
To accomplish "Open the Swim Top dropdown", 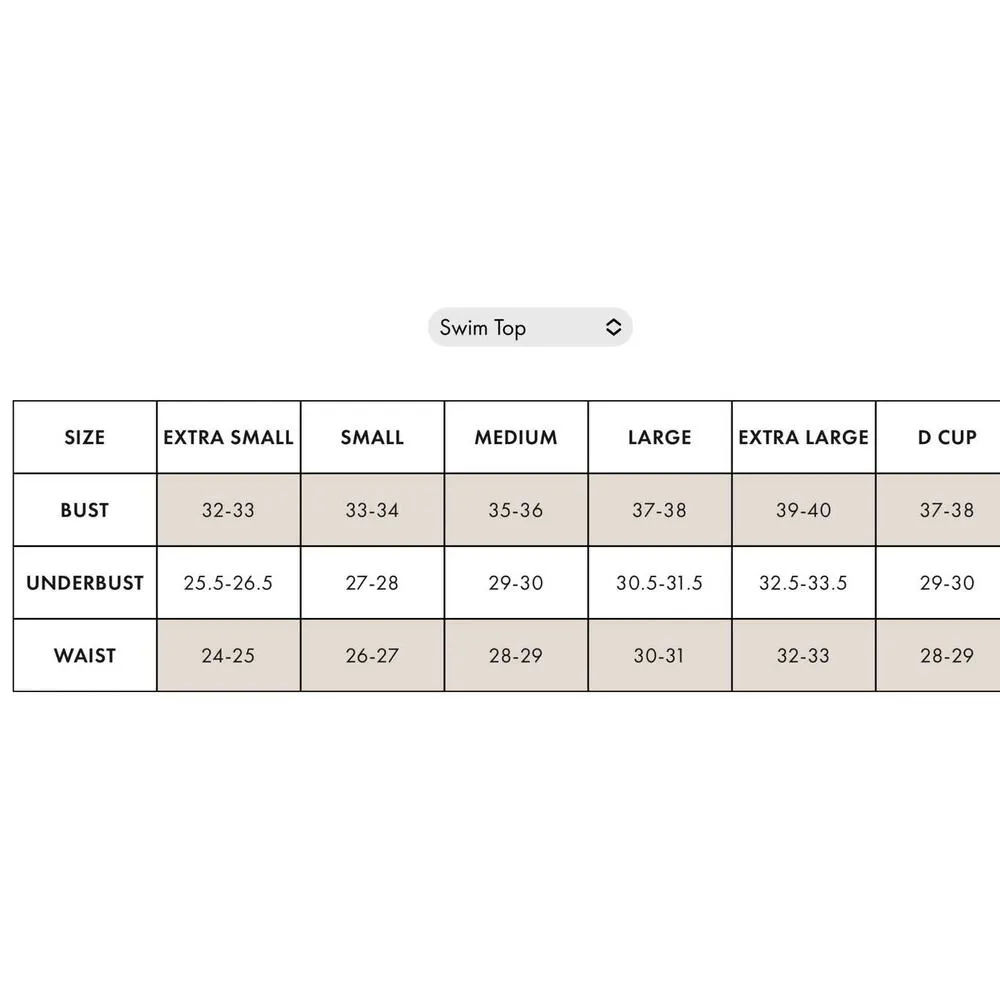I will 529,327.
